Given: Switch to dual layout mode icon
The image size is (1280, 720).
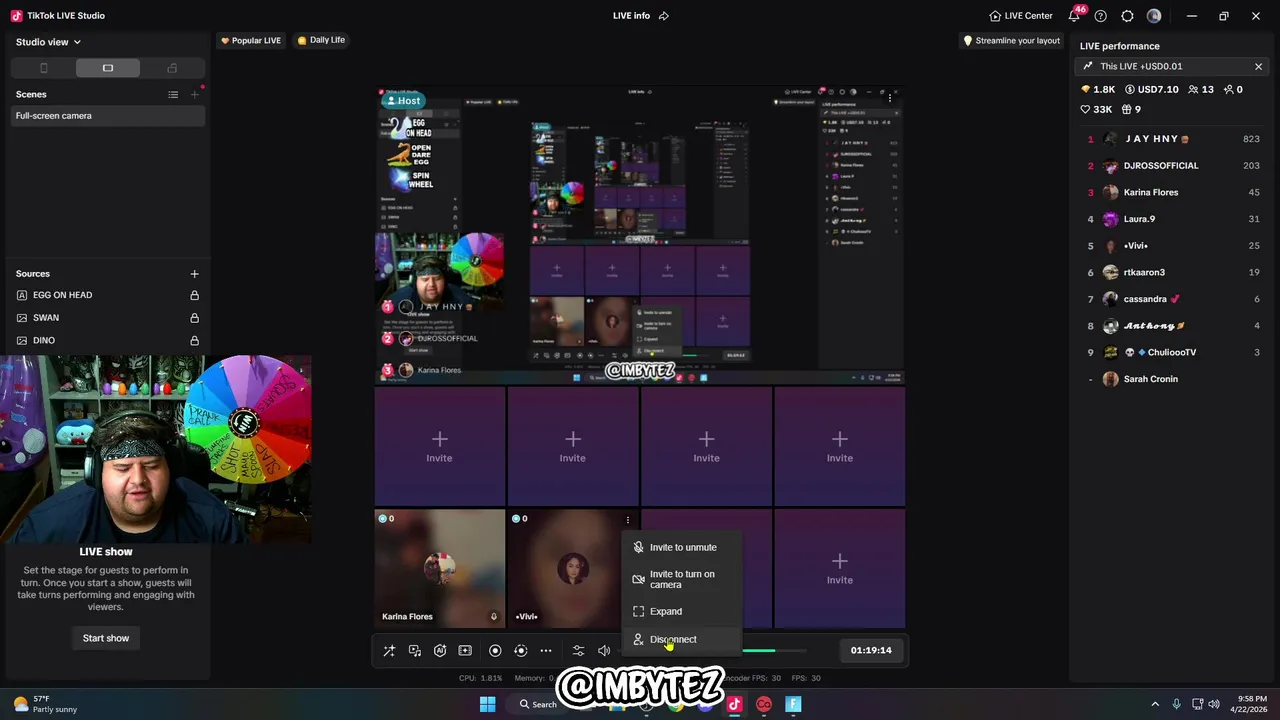Looking at the screenshot, I should click(172, 68).
